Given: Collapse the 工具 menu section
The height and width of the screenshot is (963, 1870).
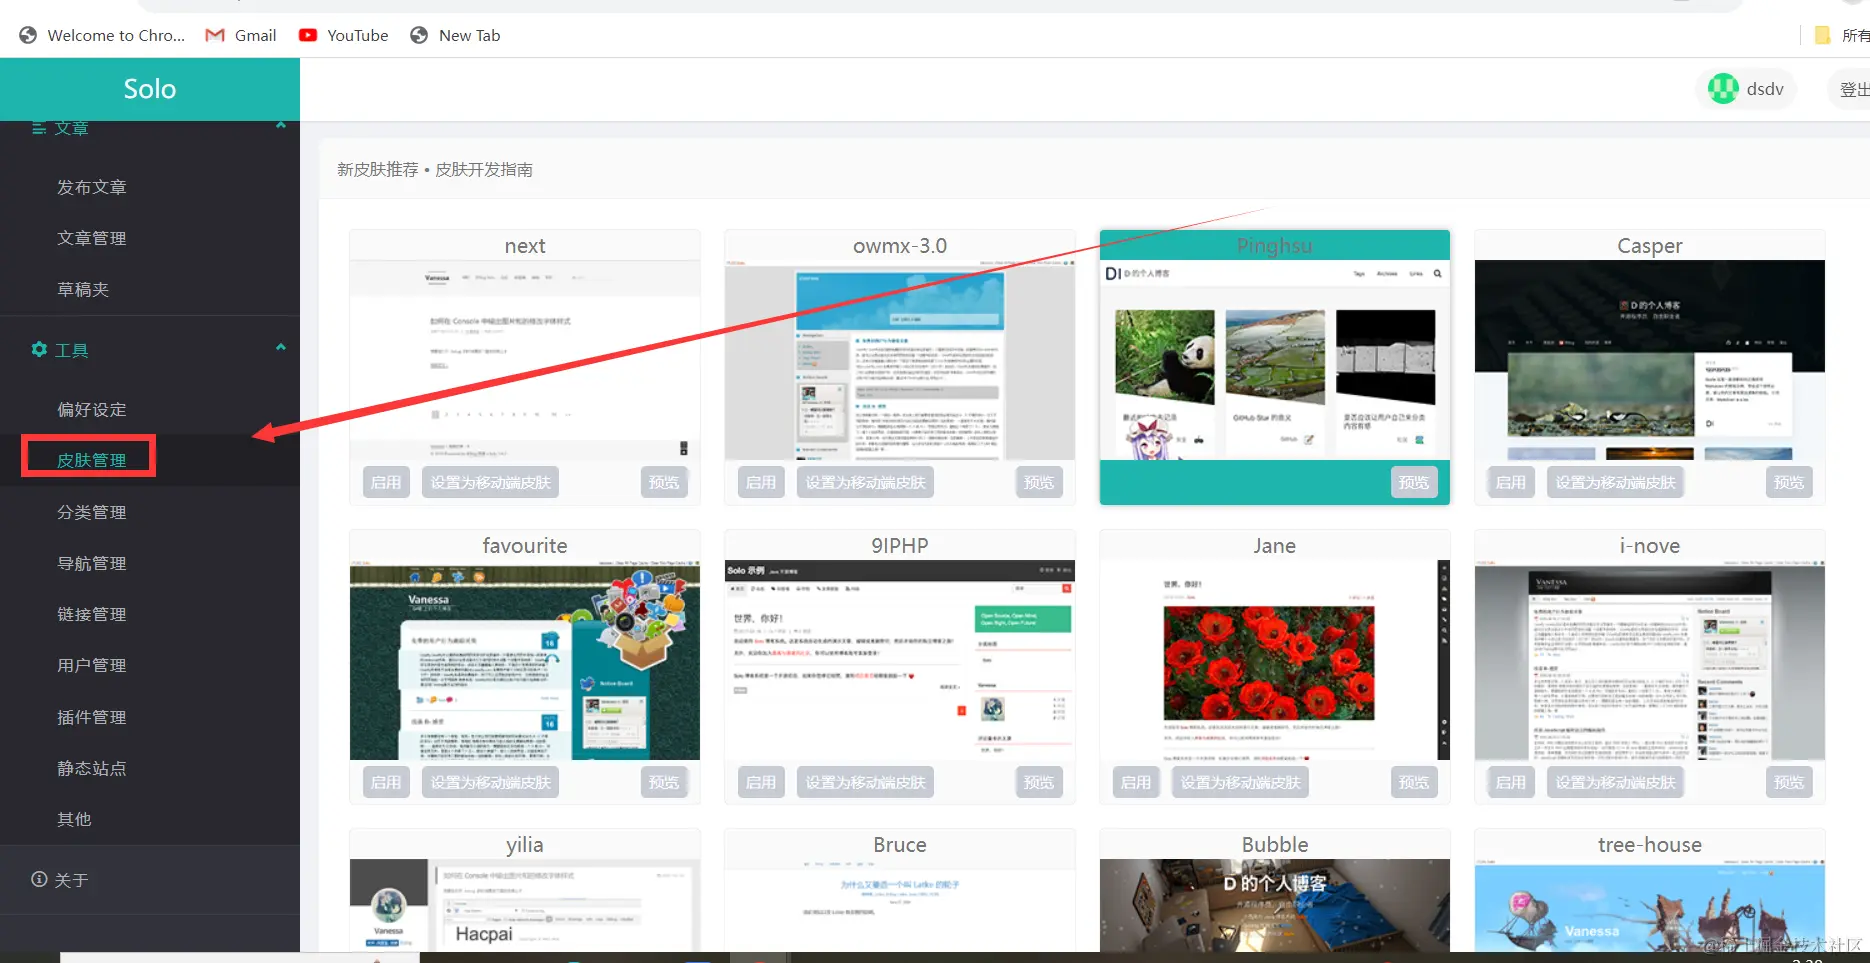Looking at the screenshot, I should click(x=281, y=347).
